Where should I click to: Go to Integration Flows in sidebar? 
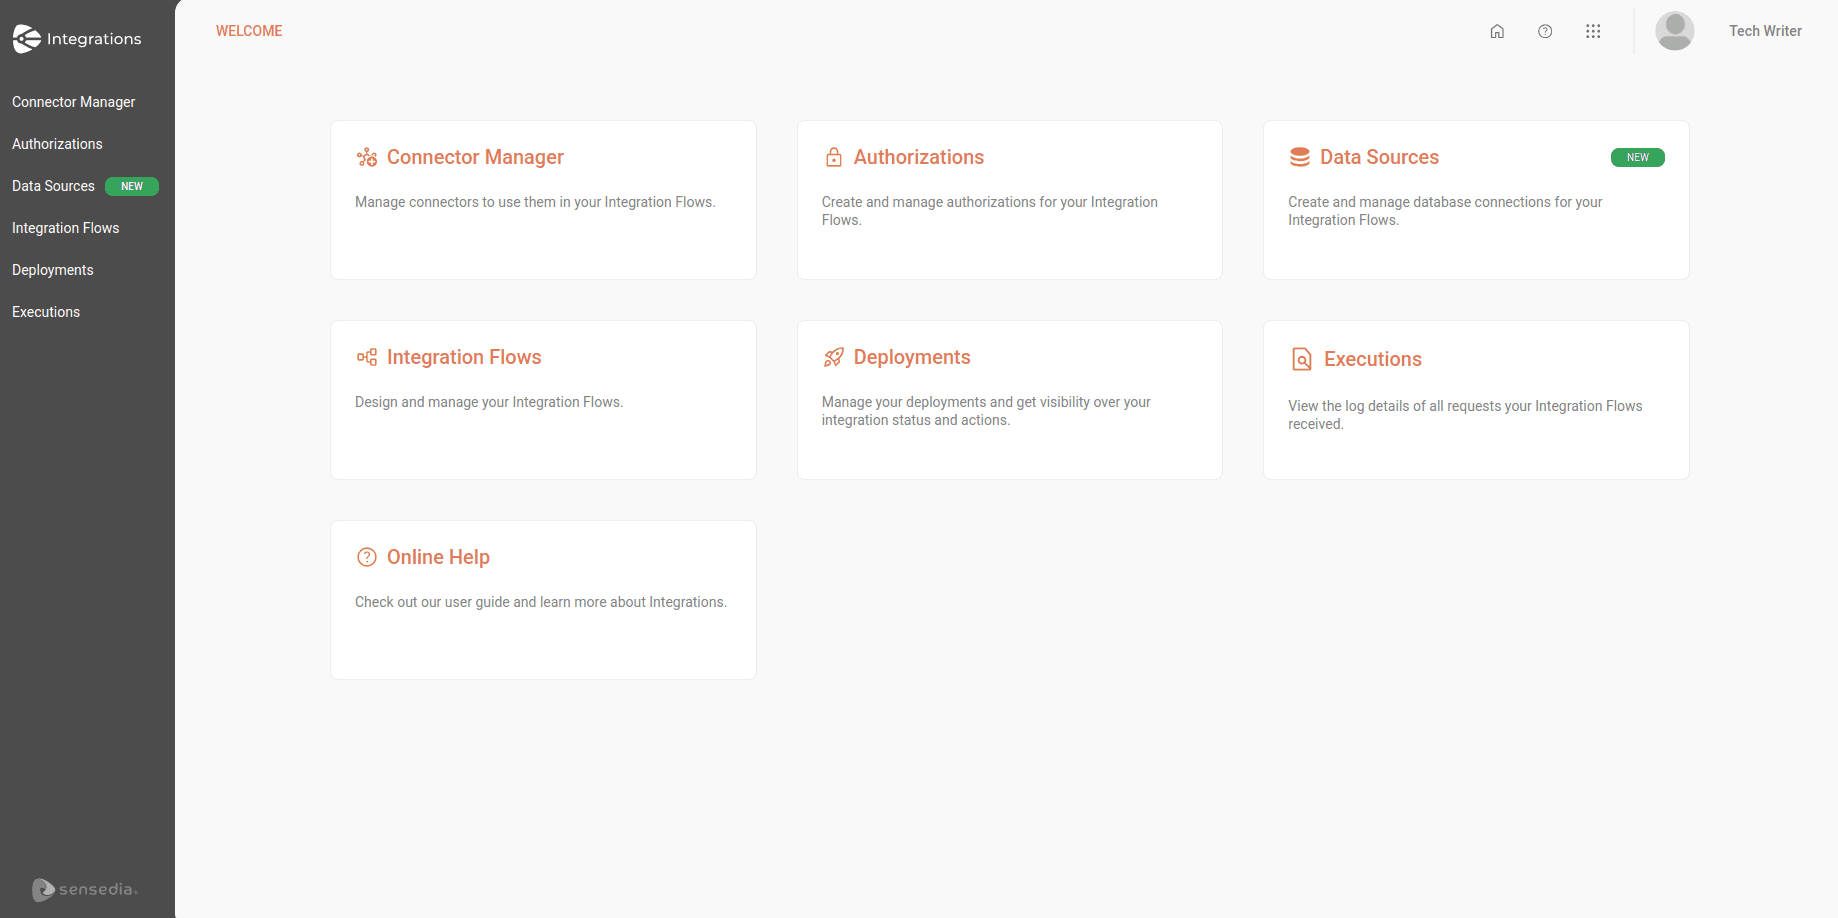tap(65, 228)
